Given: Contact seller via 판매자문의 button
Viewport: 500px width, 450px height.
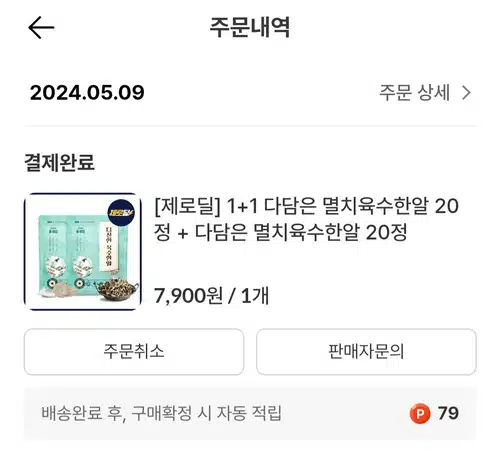Looking at the screenshot, I should [x=366, y=352].
